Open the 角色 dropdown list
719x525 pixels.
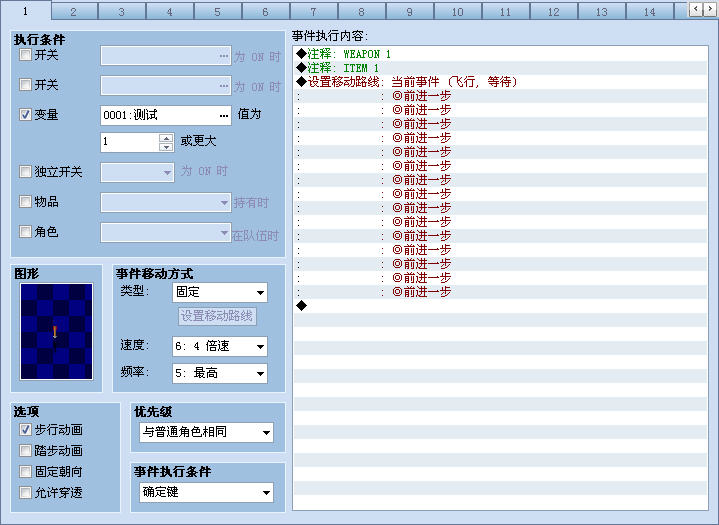tap(166, 232)
